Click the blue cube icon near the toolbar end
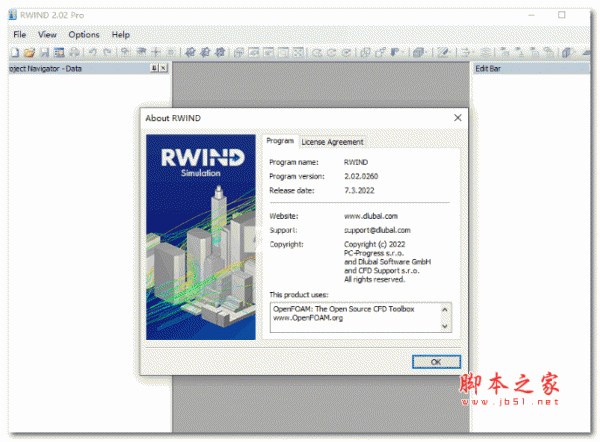This screenshot has height=442, width=600. pyautogui.click(x=567, y=52)
